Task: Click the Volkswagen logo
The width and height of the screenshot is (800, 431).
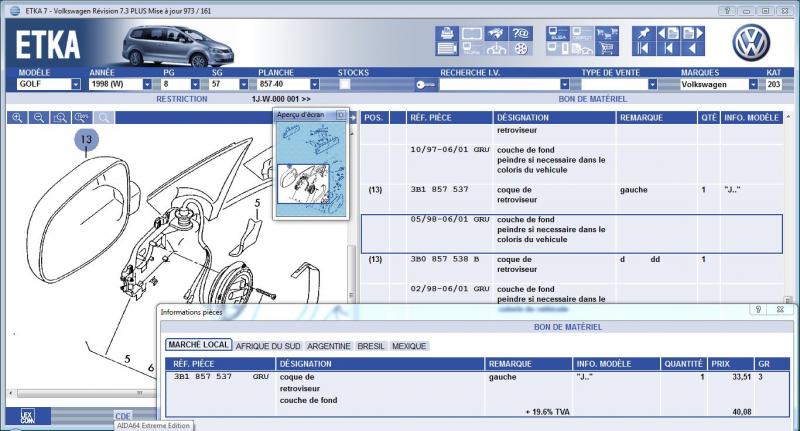Action: (751, 42)
